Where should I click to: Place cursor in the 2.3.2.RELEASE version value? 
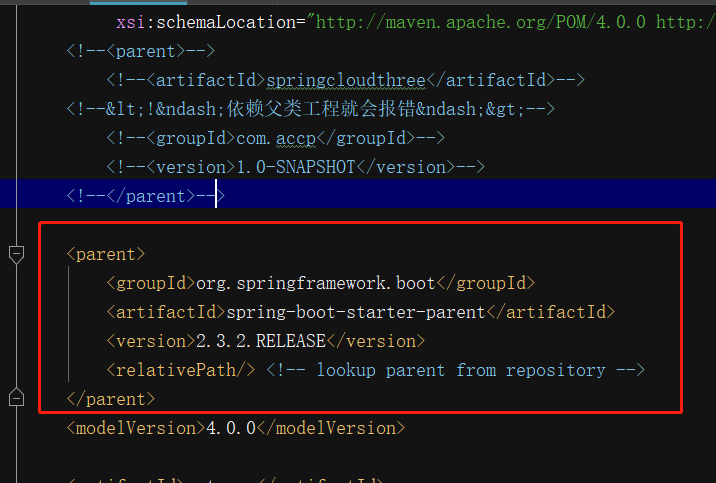[x=261, y=341]
